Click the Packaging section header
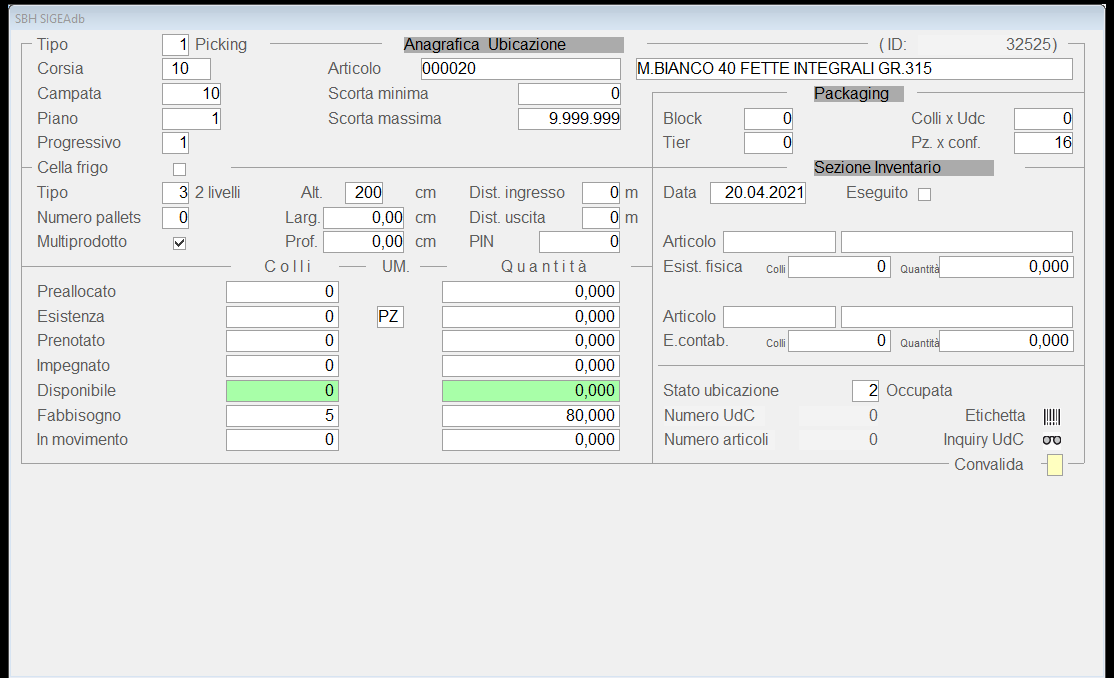The width and height of the screenshot is (1114, 678). pos(858,94)
